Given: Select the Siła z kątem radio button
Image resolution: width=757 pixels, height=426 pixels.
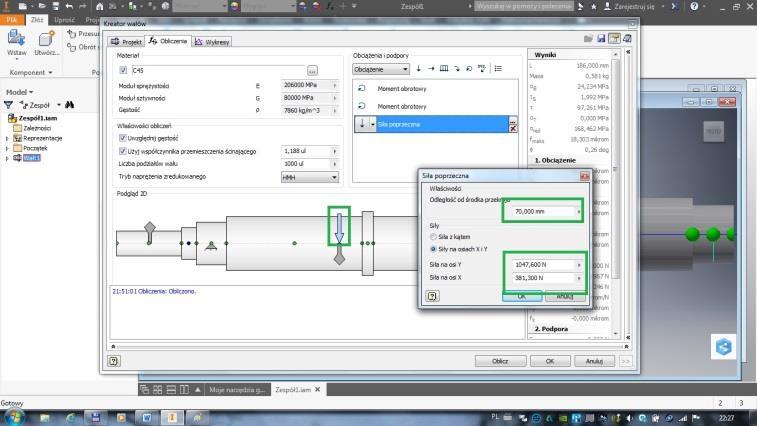Looking at the screenshot, I should (x=433, y=237).
